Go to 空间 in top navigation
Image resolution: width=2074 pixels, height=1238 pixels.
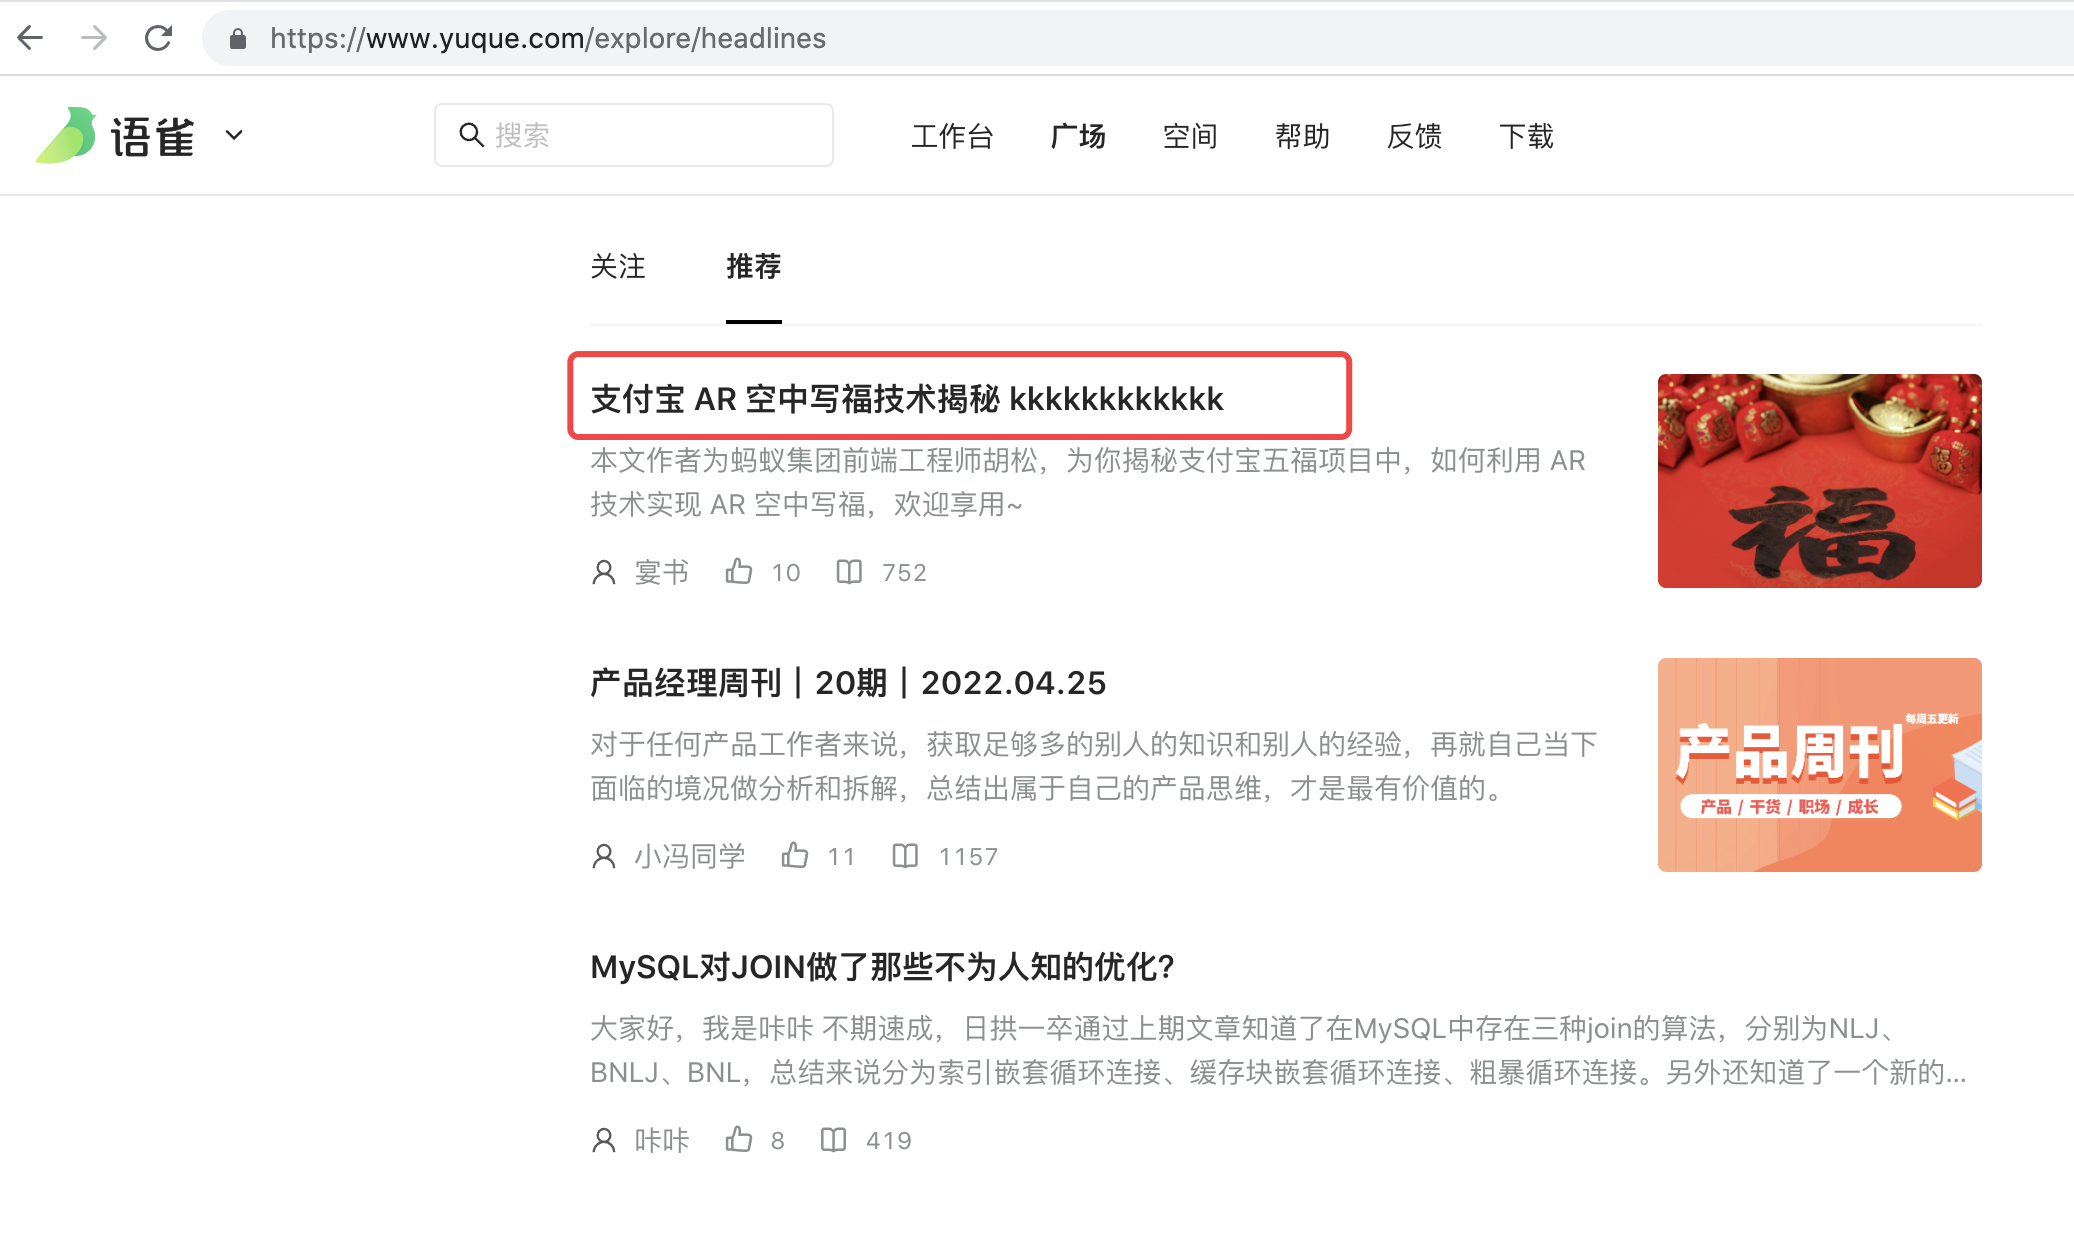[x=1190, y=136]
